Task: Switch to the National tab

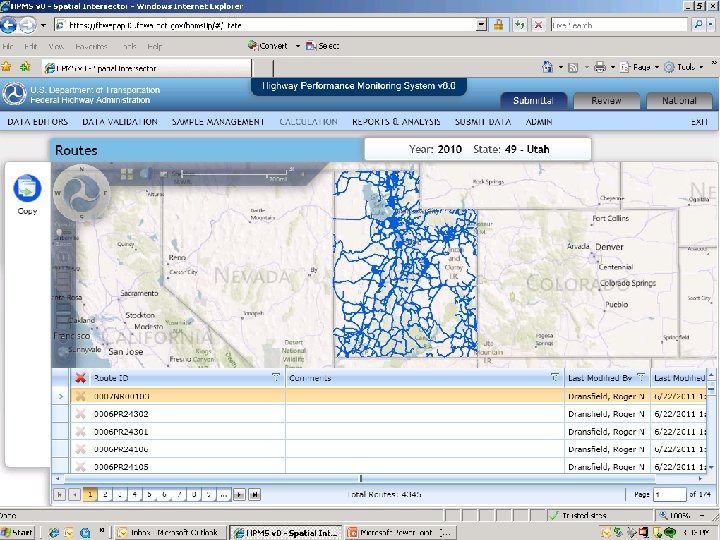Action: coord(680,101)
